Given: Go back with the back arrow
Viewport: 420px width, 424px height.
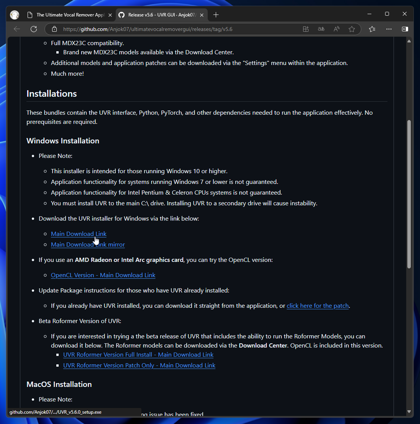Looking at the screenshot, I should (17, 29).
